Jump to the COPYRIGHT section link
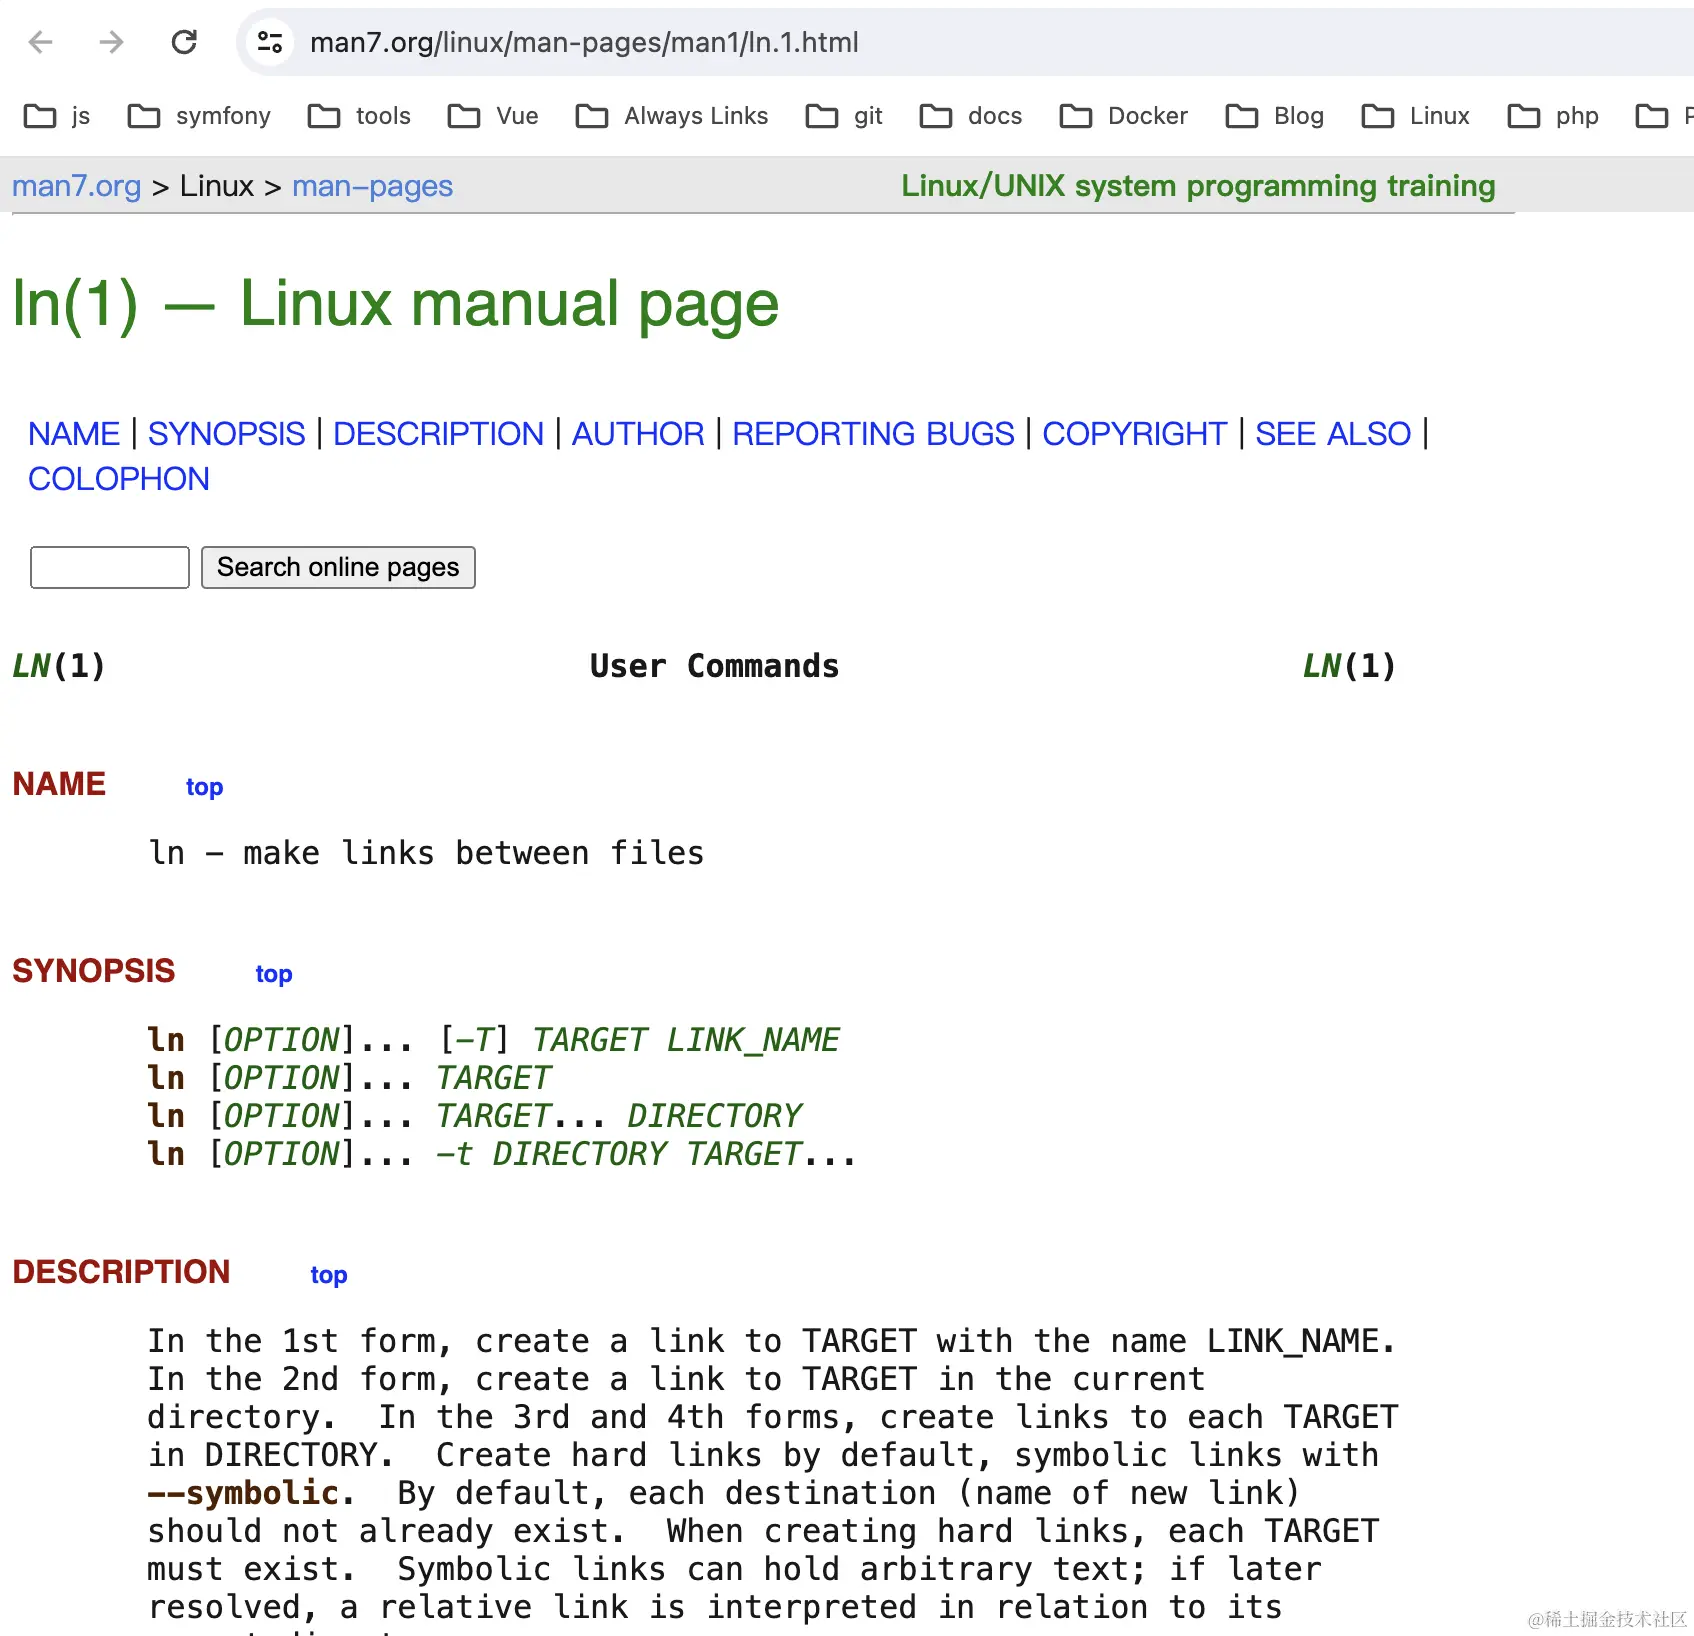 click(1134, 434)
